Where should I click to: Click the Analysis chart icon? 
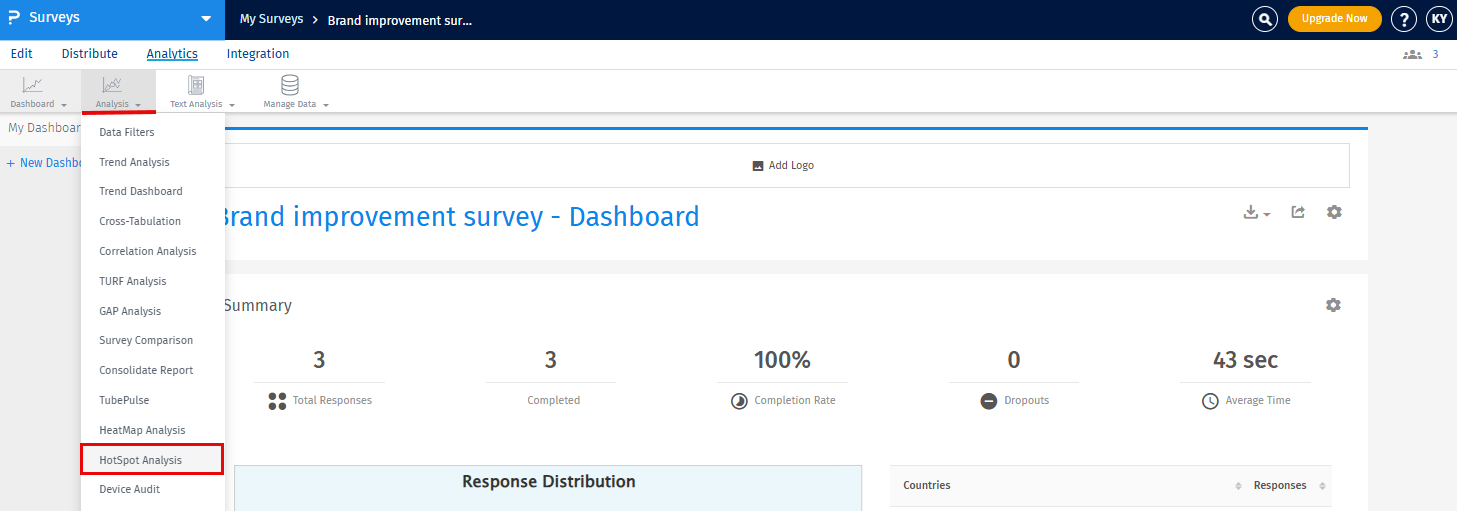(x=112, y=85)
